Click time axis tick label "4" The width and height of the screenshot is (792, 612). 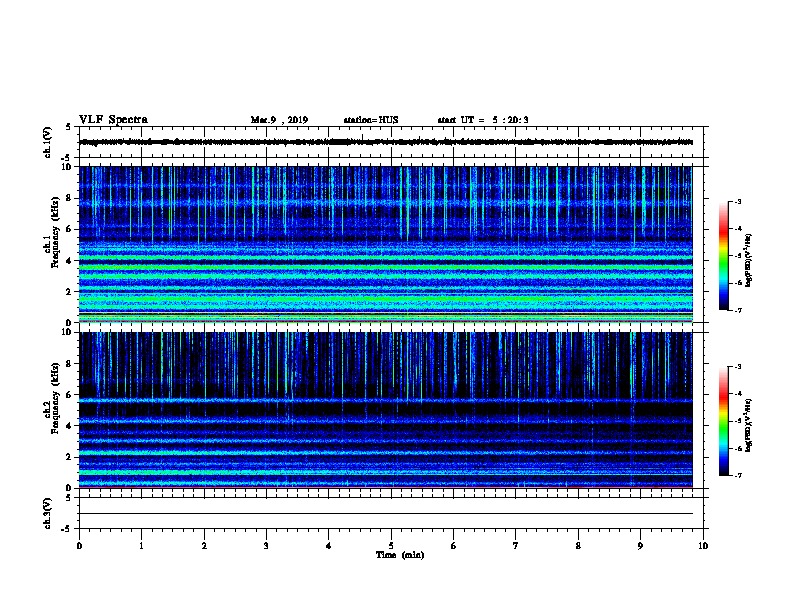[329, 546]
